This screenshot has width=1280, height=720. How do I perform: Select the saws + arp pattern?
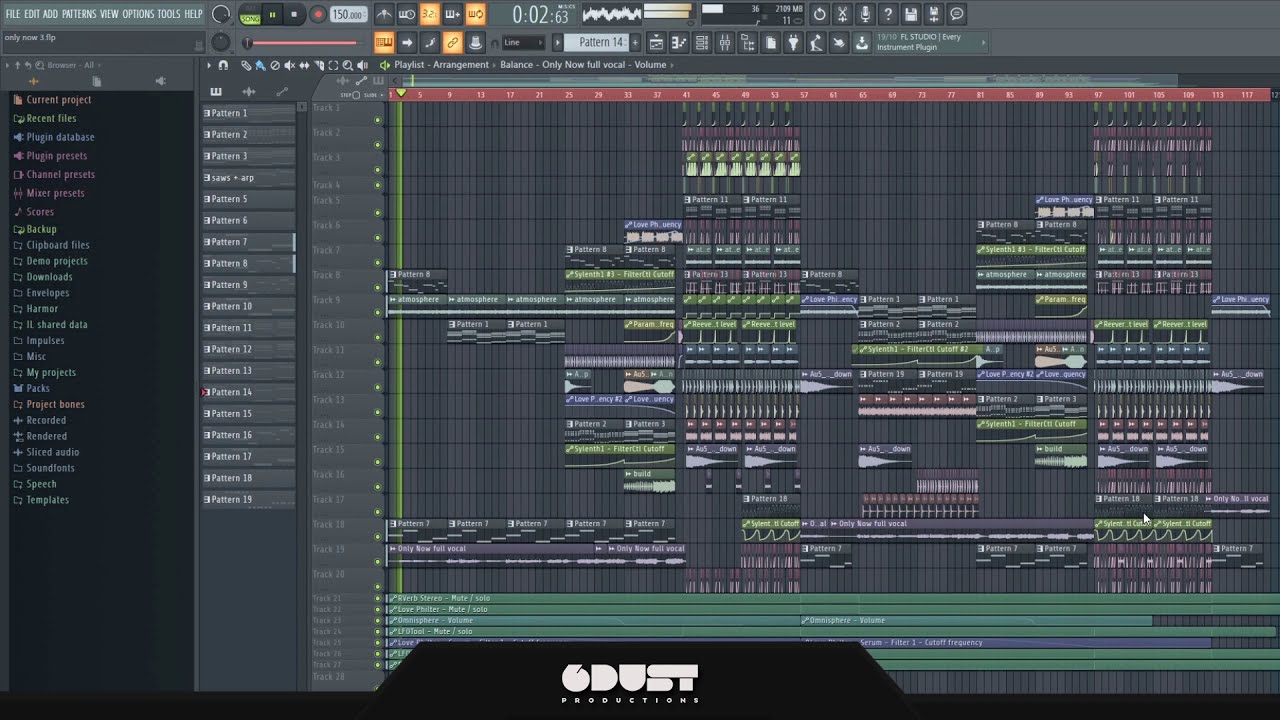tap(248, 178)
